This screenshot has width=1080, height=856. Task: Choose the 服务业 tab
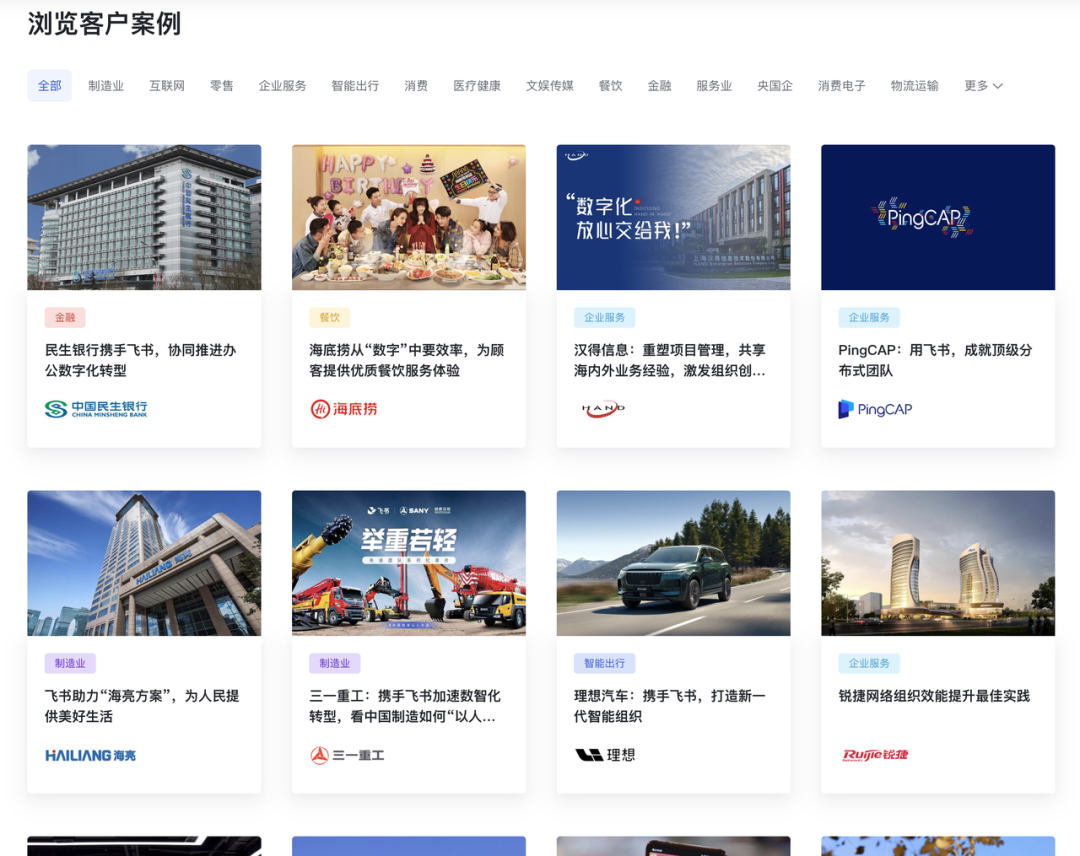click(714, 86)
